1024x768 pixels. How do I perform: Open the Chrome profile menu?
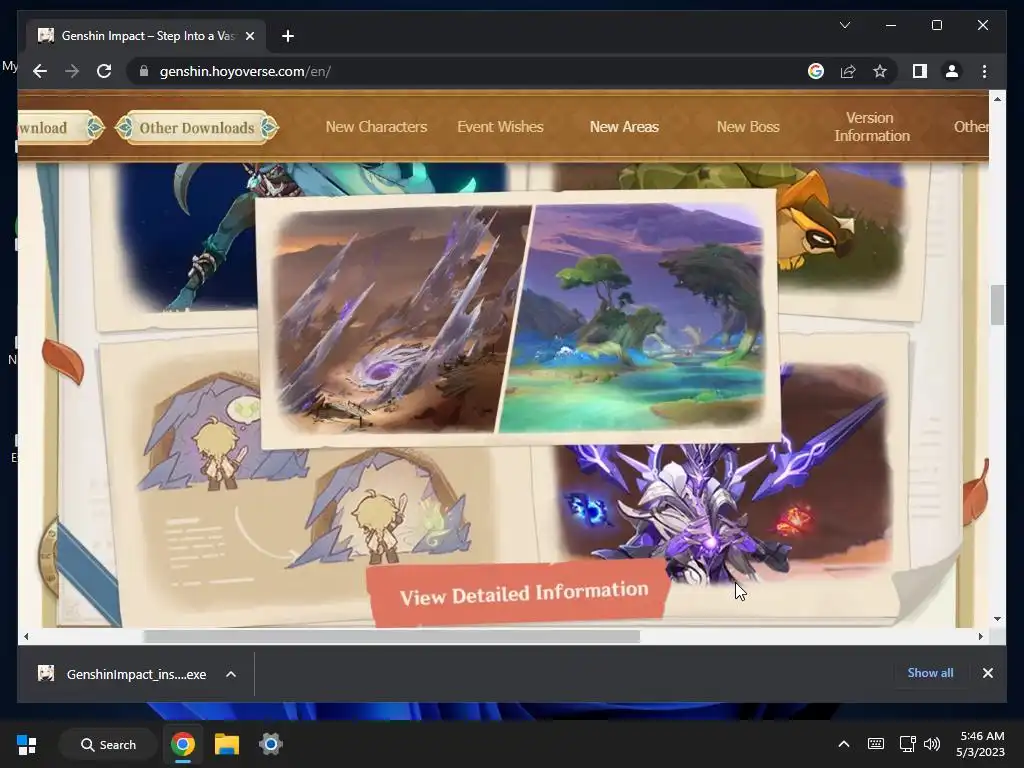(x=952, y=71)
